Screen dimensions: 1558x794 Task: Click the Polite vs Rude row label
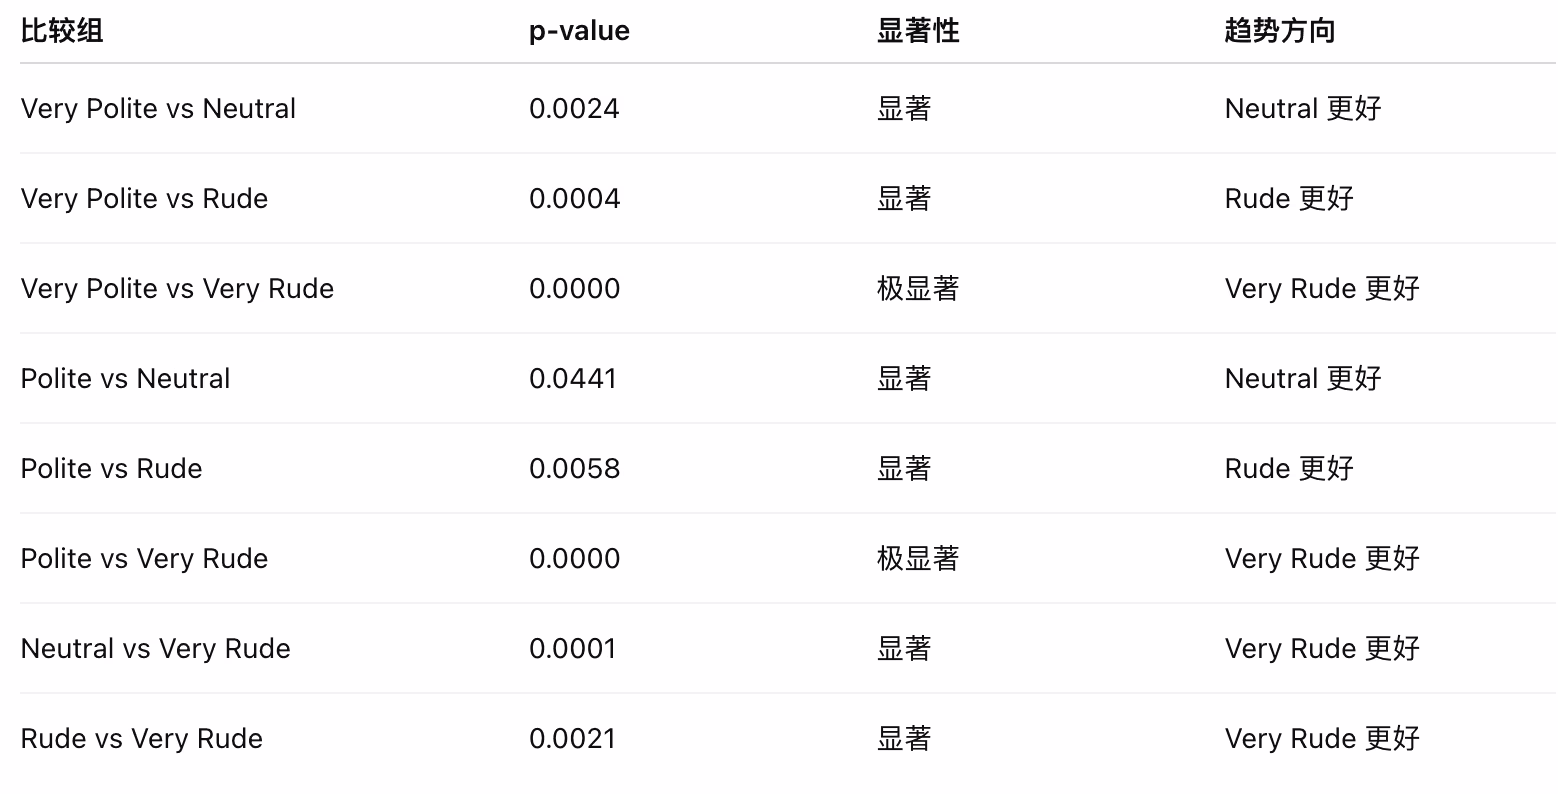[x=111, y=469]
